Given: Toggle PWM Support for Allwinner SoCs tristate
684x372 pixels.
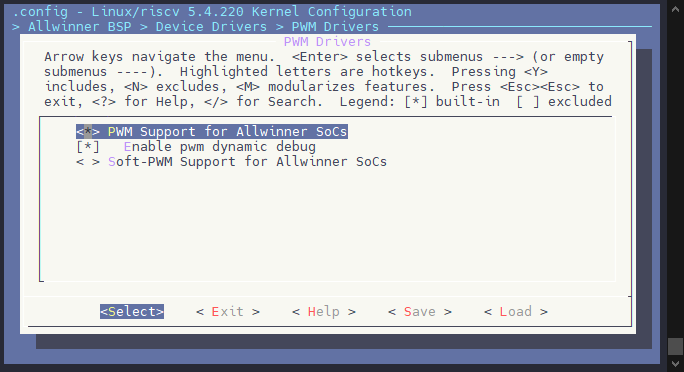Looking at the screenshot, I should [x=88, y=132].
